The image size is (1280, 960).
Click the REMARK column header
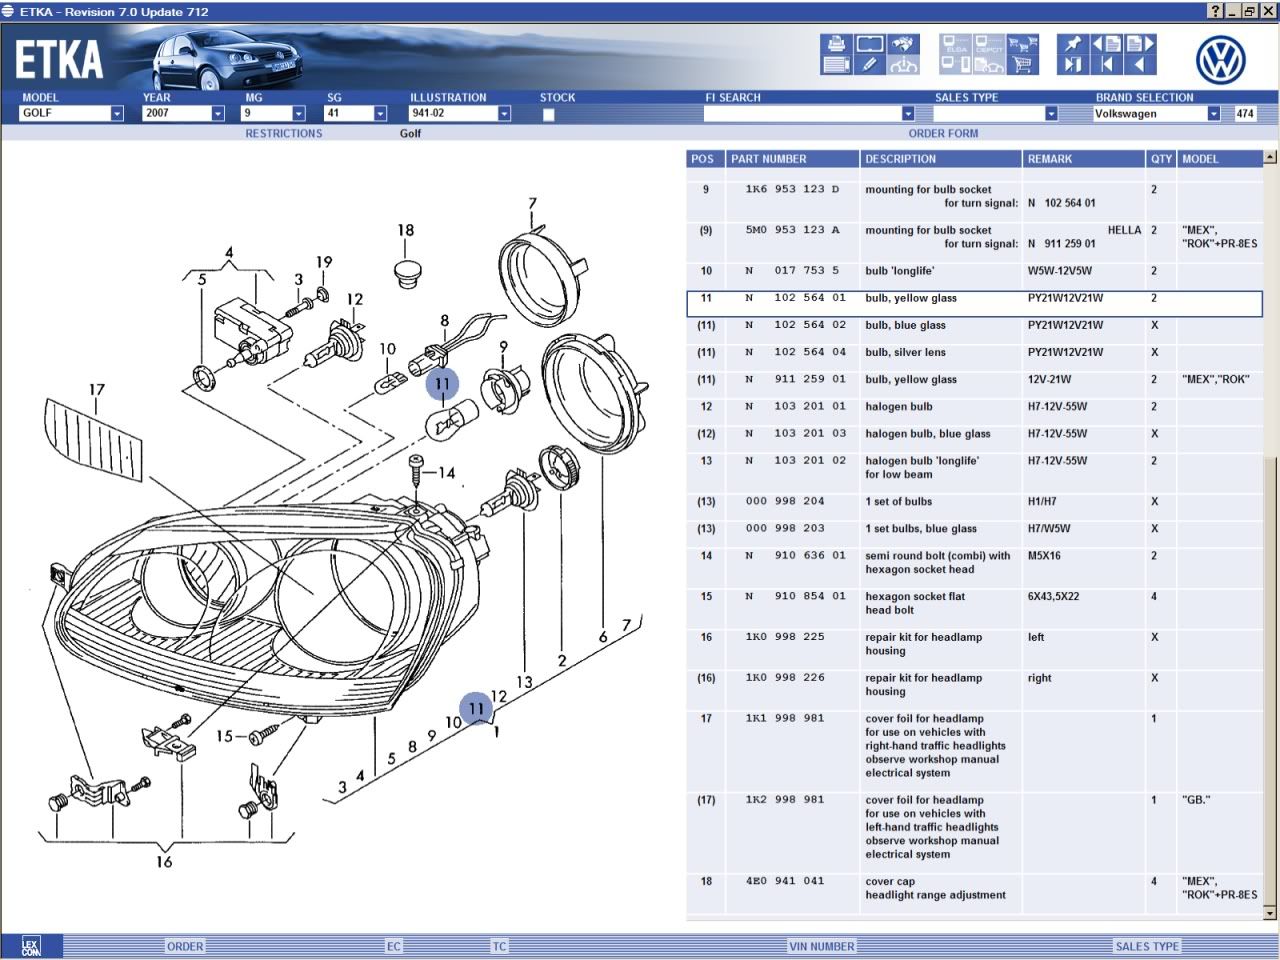click(1084, 159)
